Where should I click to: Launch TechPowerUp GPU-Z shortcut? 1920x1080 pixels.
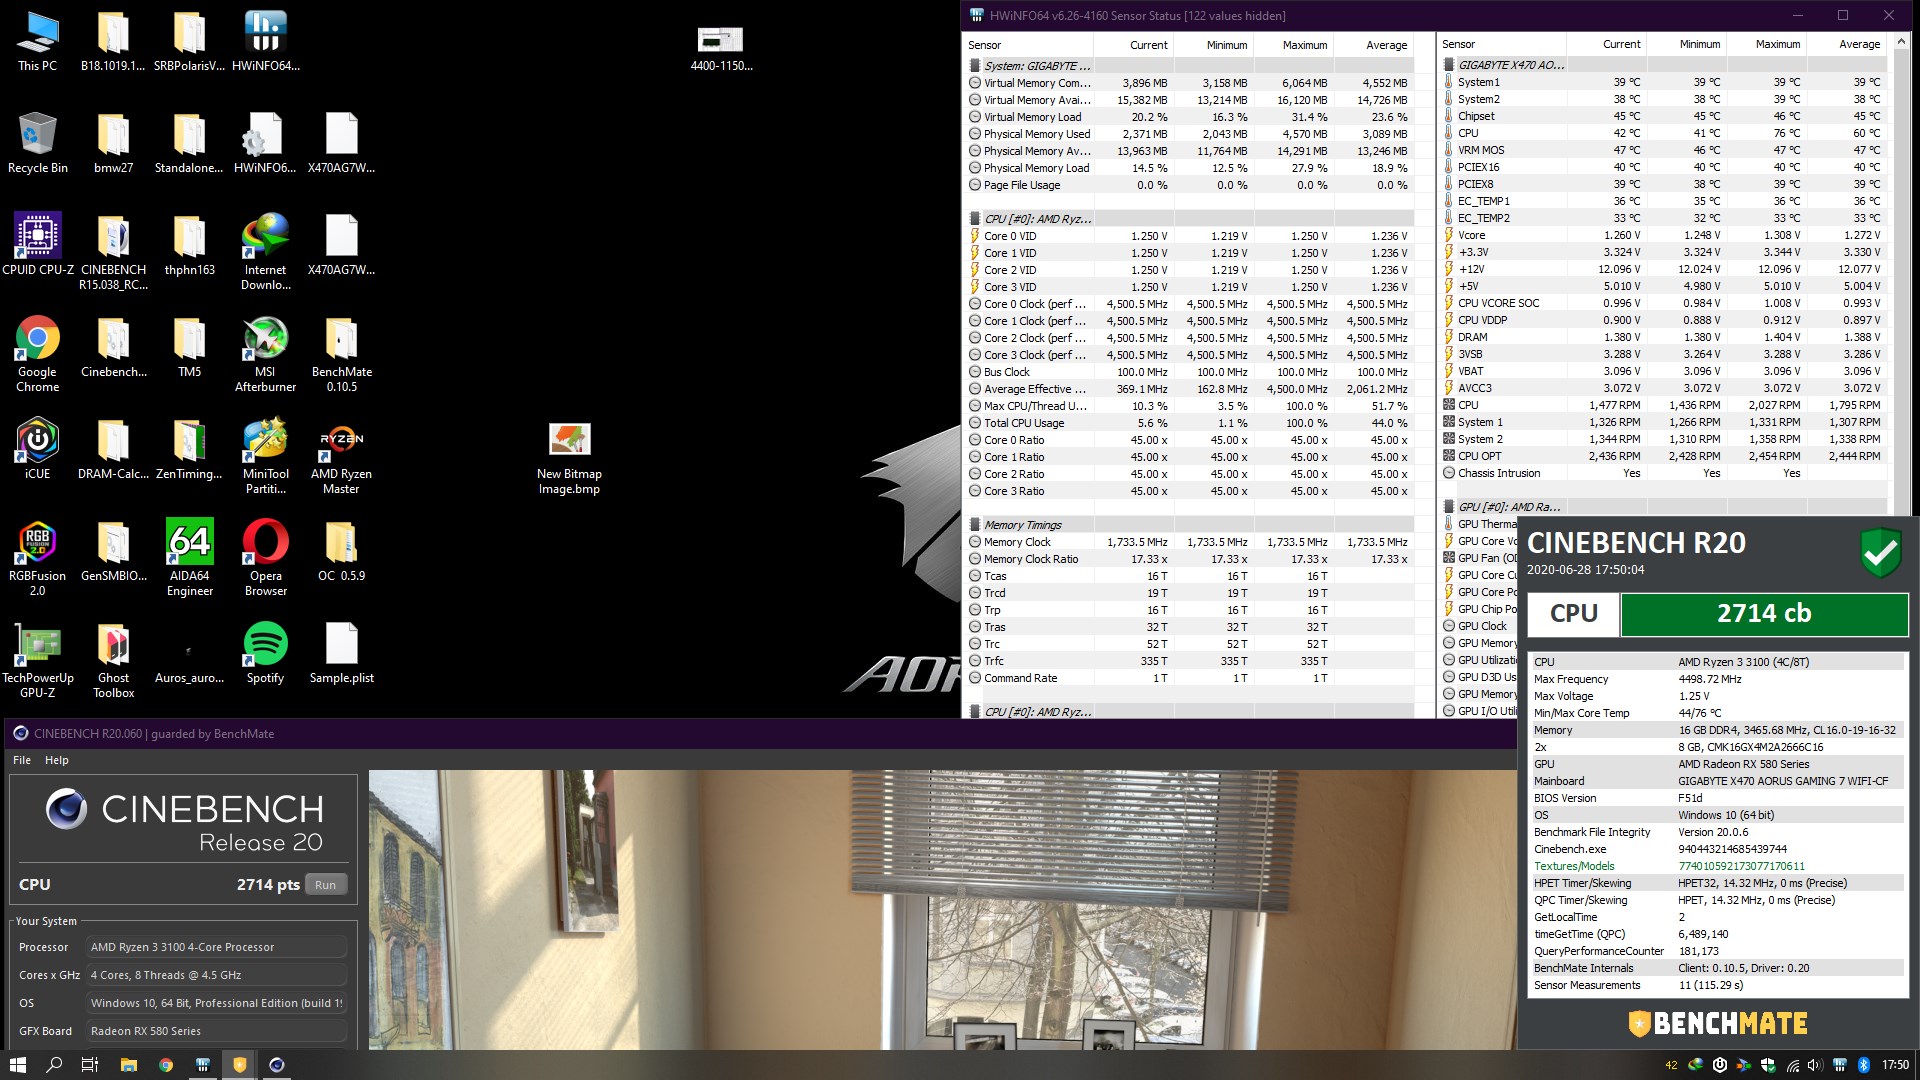(x=37, y=661)
